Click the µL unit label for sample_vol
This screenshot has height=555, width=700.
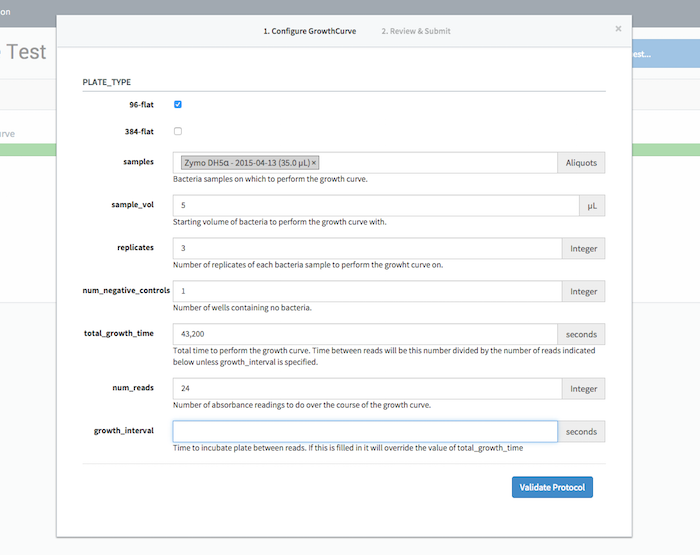click(x=592, y=206)
